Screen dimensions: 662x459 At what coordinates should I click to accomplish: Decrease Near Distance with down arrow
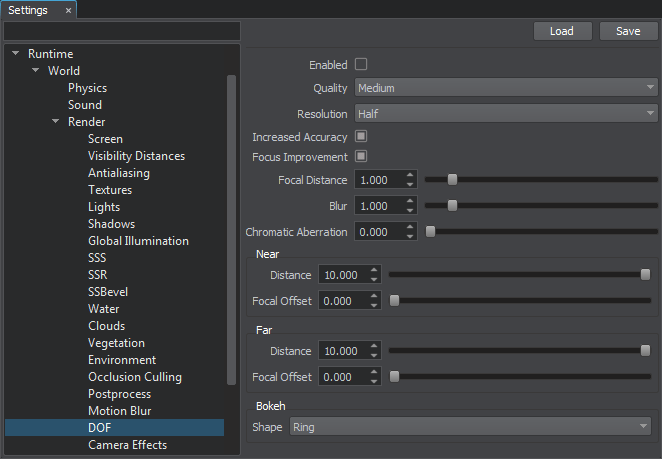(x=374, y=280)
